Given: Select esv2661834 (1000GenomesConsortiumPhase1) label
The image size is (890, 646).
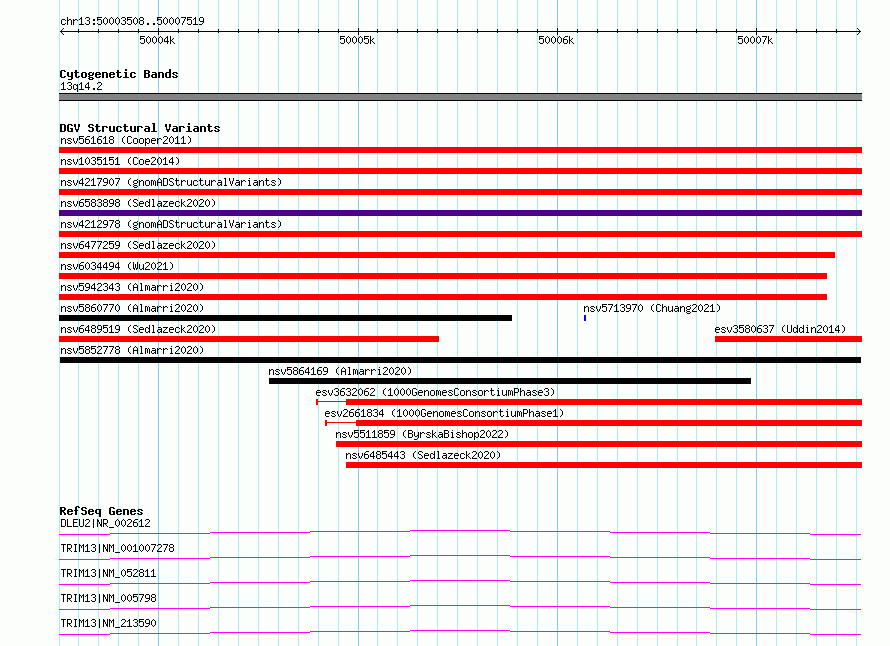Looking at the screenshot, I should tap(444, 413).
